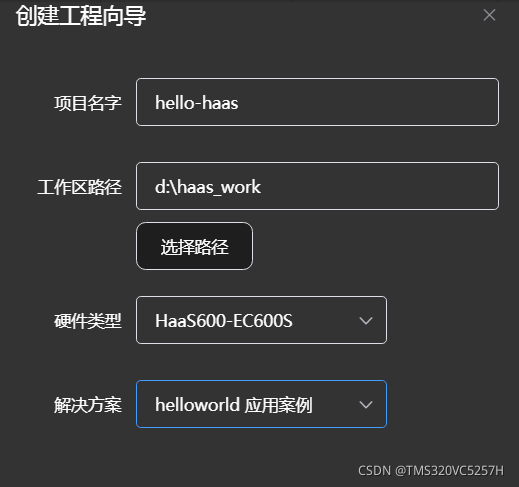Click the 硬件类型 label
The height and width of the screenshot is (487, 519).
88,321
